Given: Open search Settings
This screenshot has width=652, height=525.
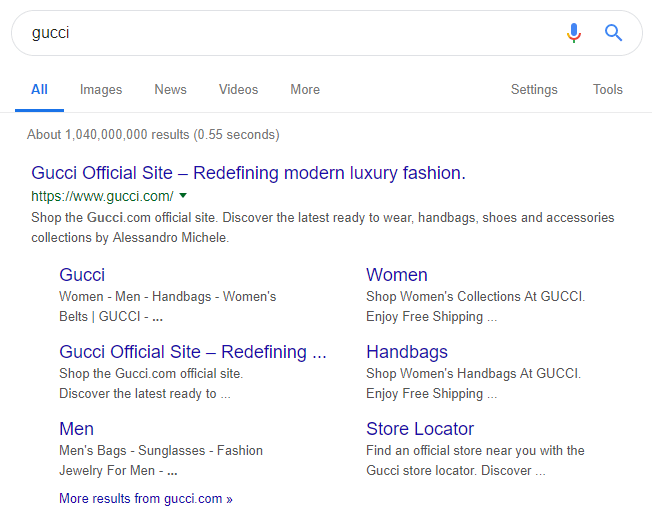Looking at the screenshot, I should 534,89.
